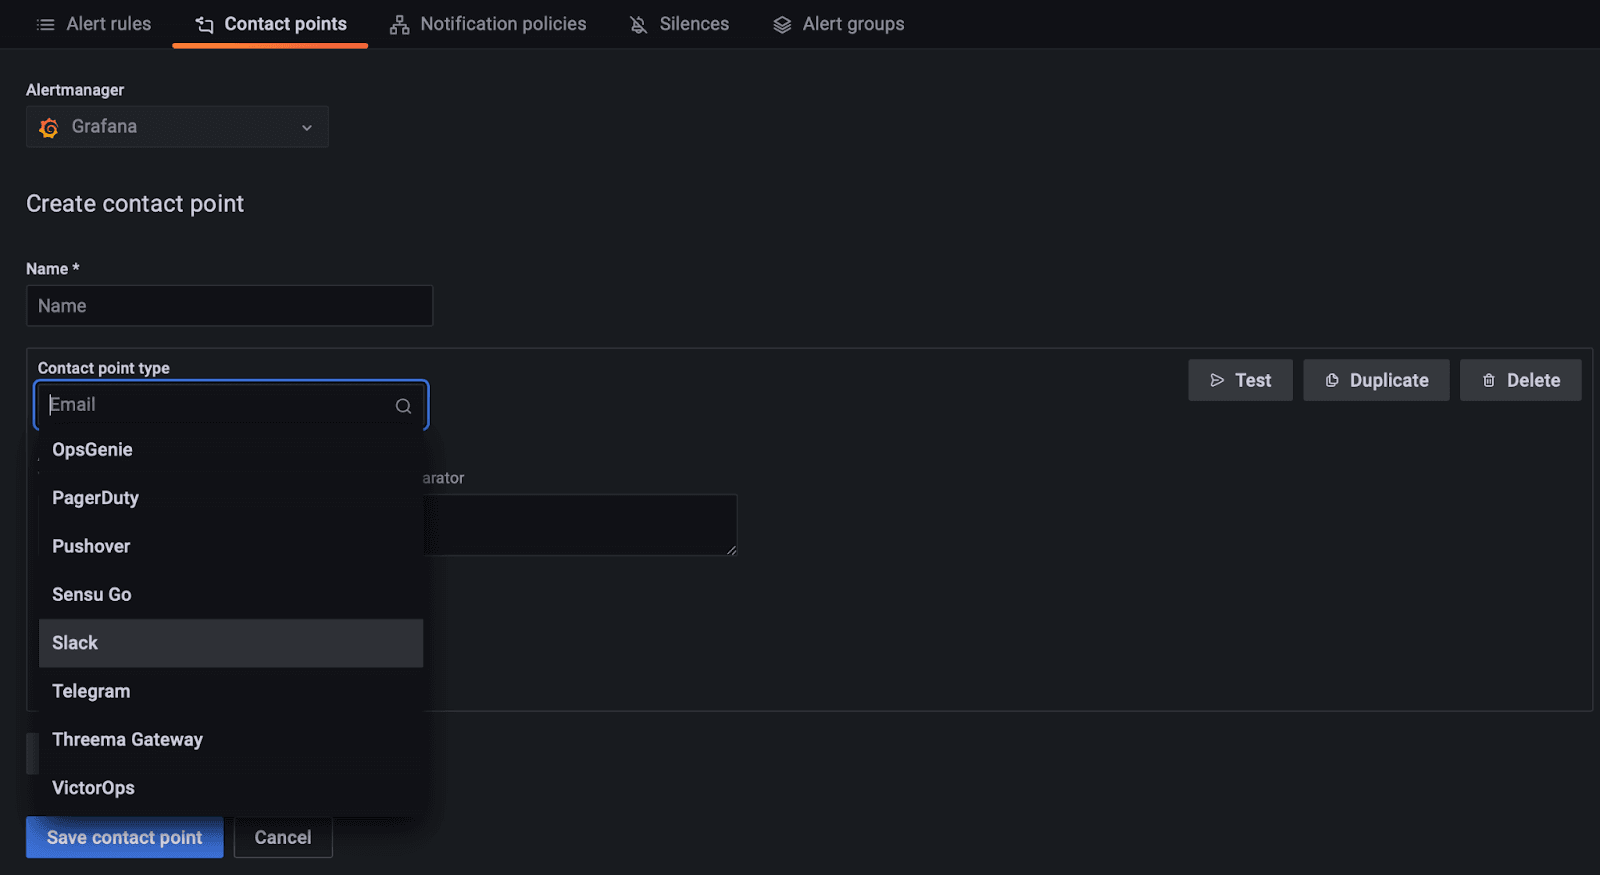
Task: Click the trash icon on the Delete button
Action: (x=1489, y=380)
